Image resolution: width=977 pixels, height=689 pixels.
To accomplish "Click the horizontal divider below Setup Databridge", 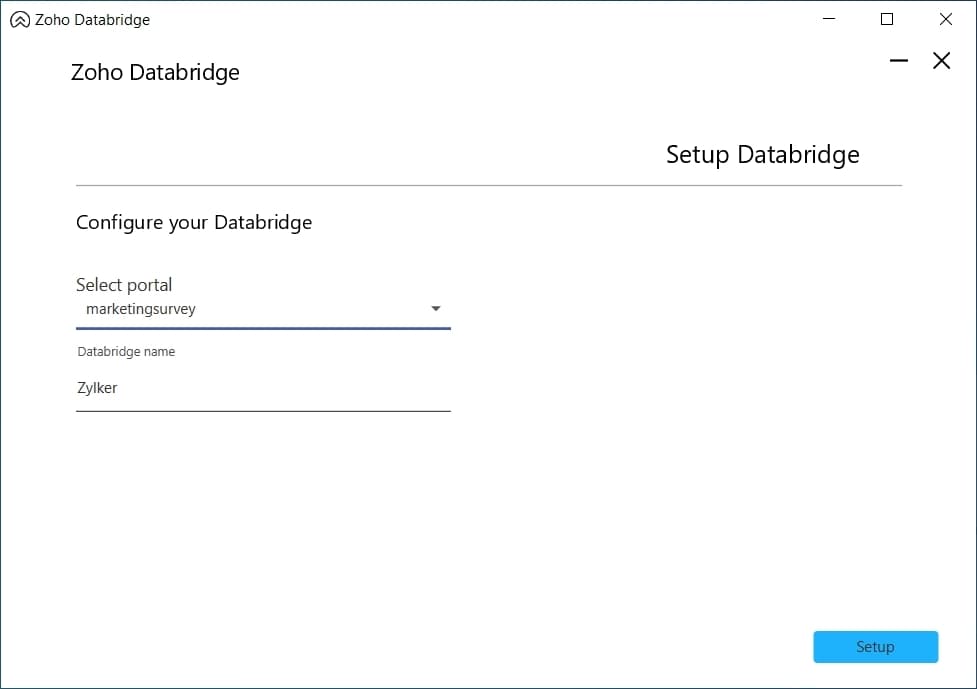I will coord(488,185).
